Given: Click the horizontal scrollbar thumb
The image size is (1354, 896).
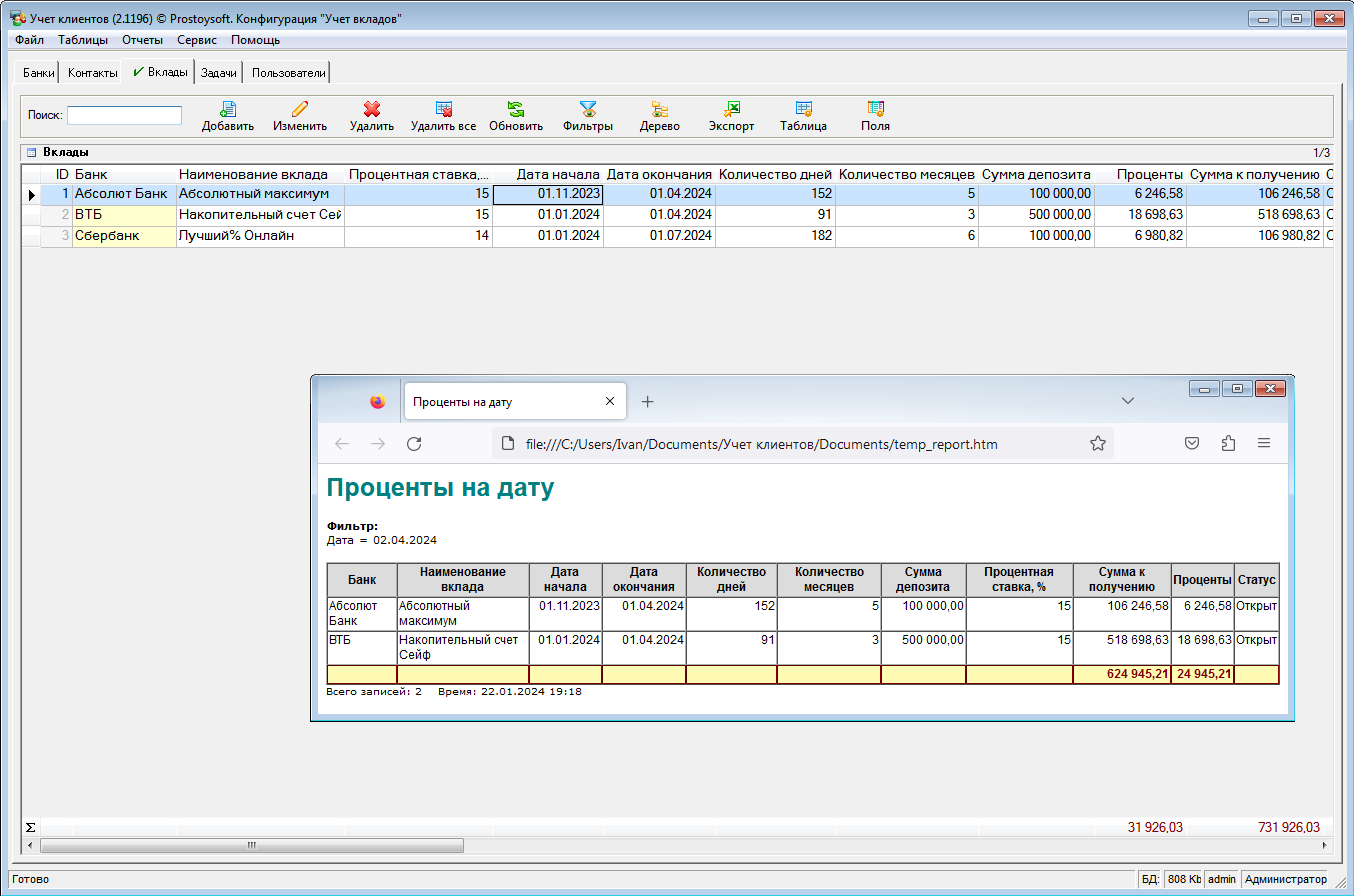Looking at the screenshot, I should 251,845.
